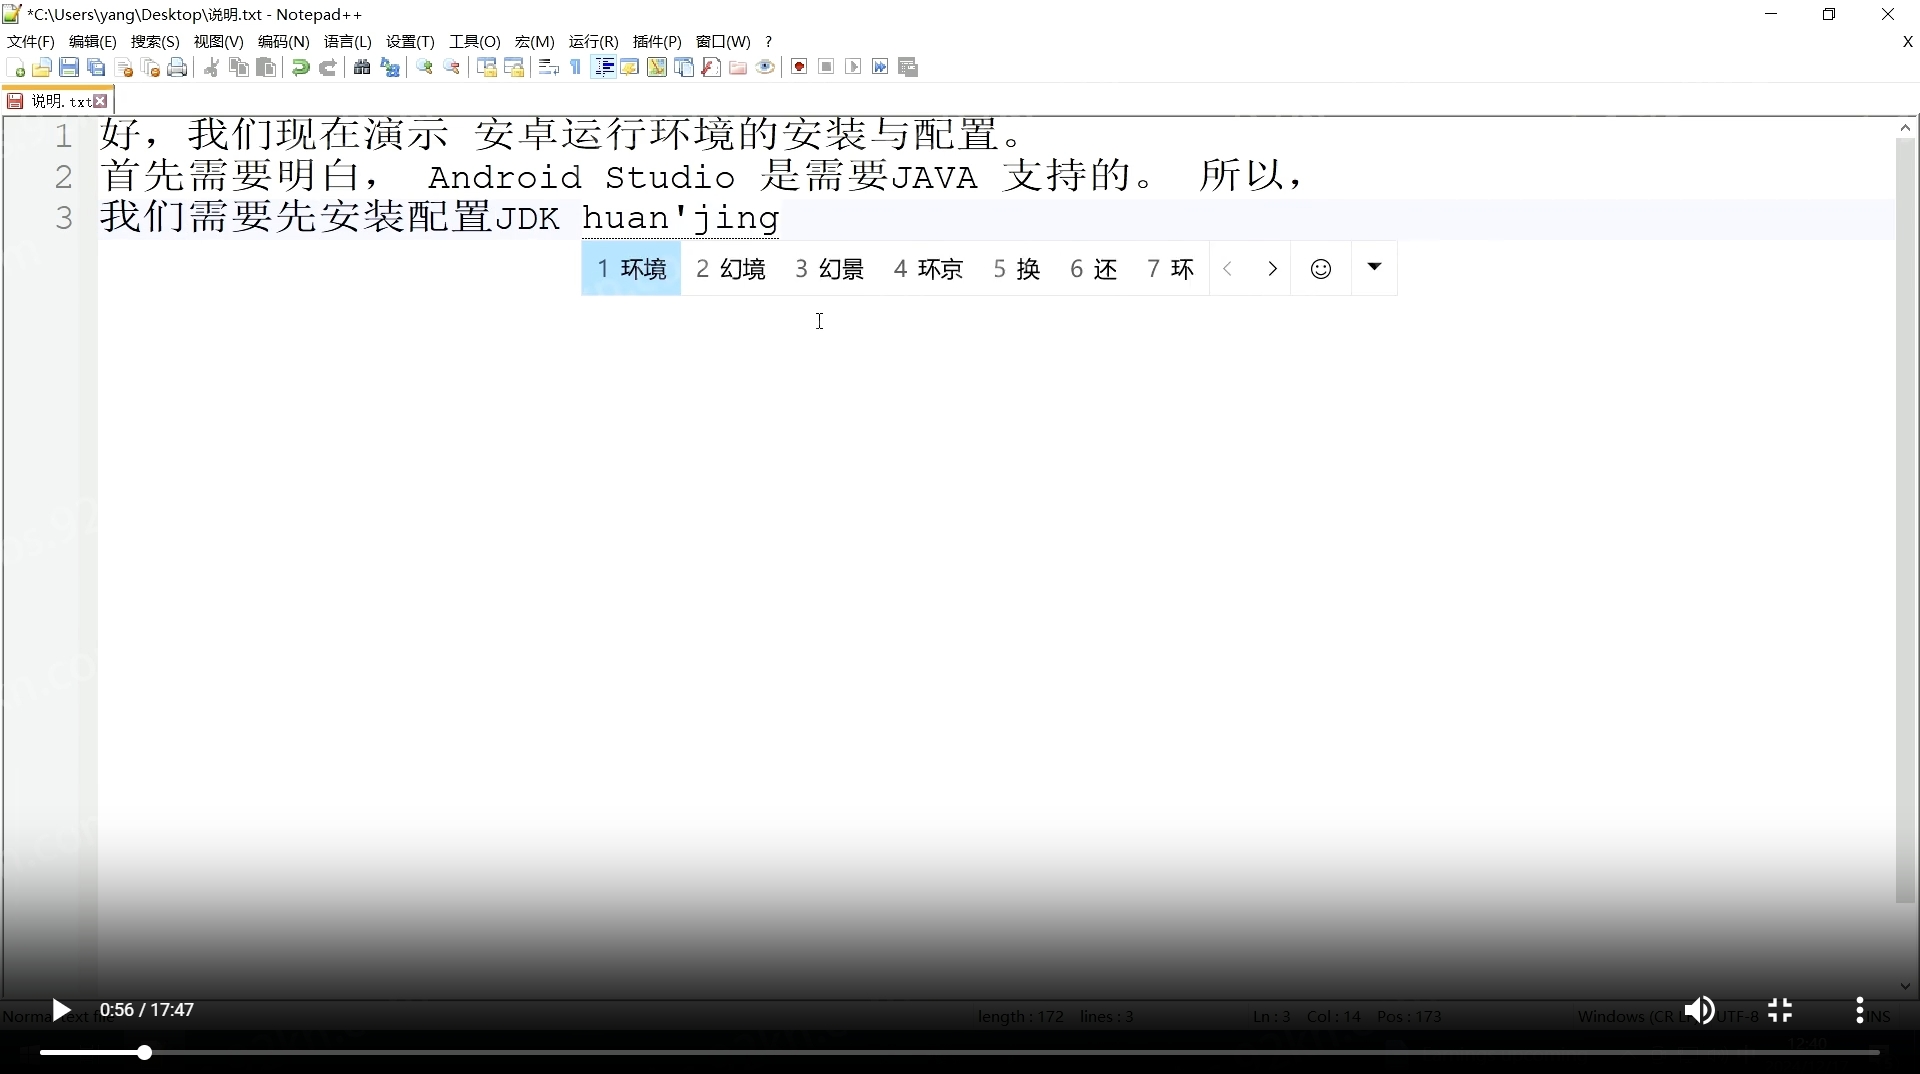Select the 说明.txt document tab
The width and height of the screenshot is (1920, 1074).
tap(58, 101)
